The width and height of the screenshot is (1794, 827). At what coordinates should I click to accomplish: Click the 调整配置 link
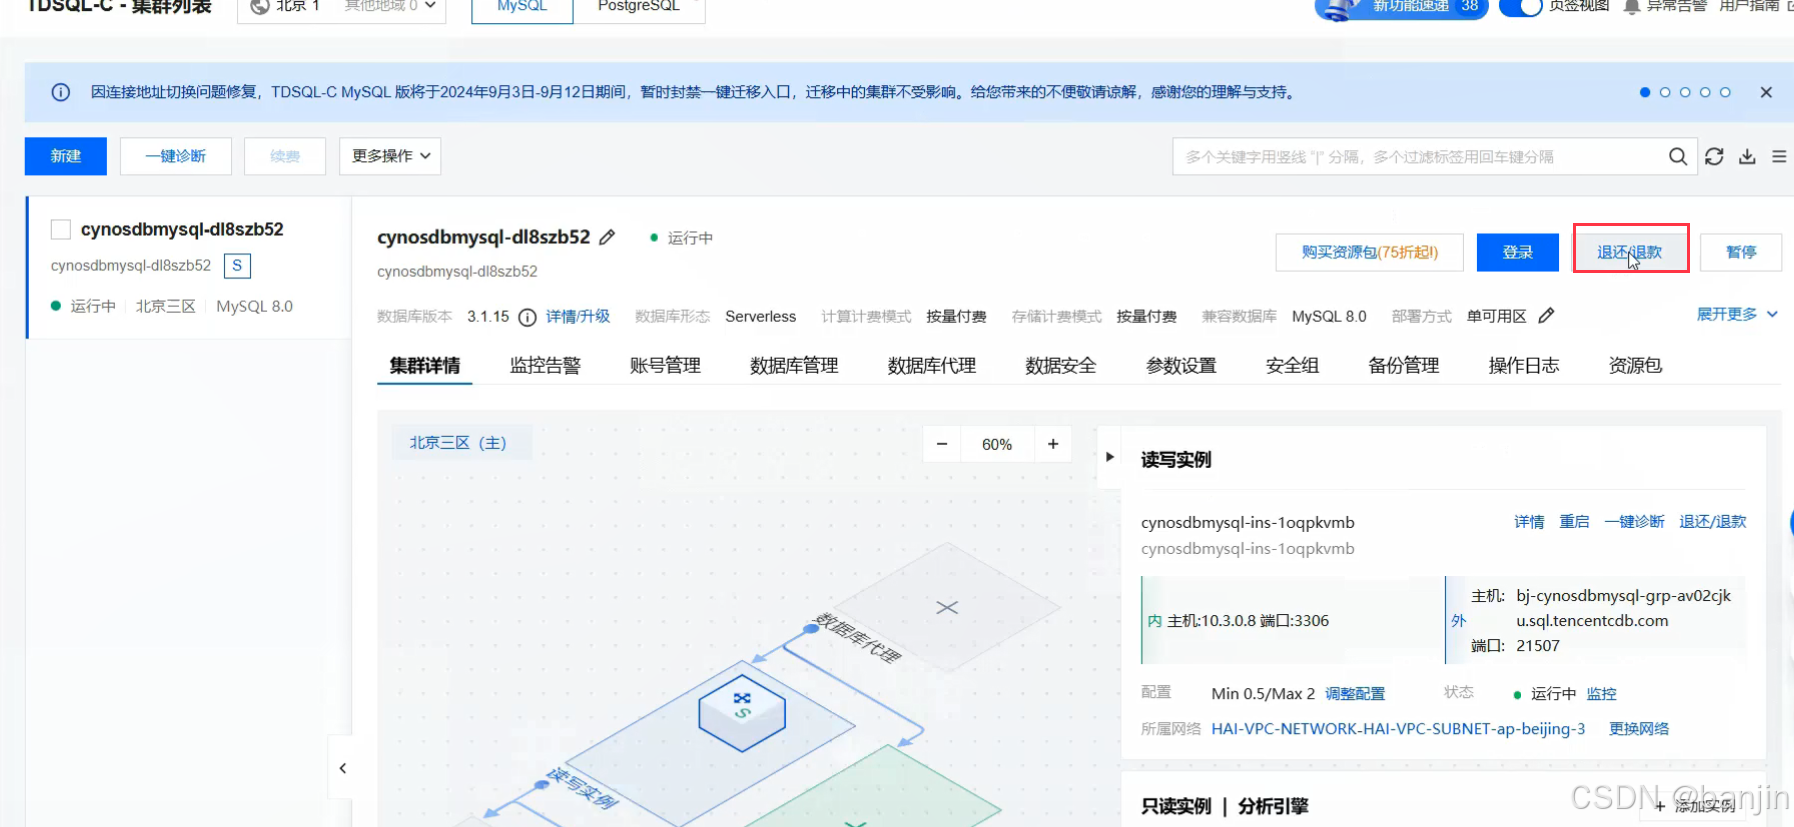1355,694
